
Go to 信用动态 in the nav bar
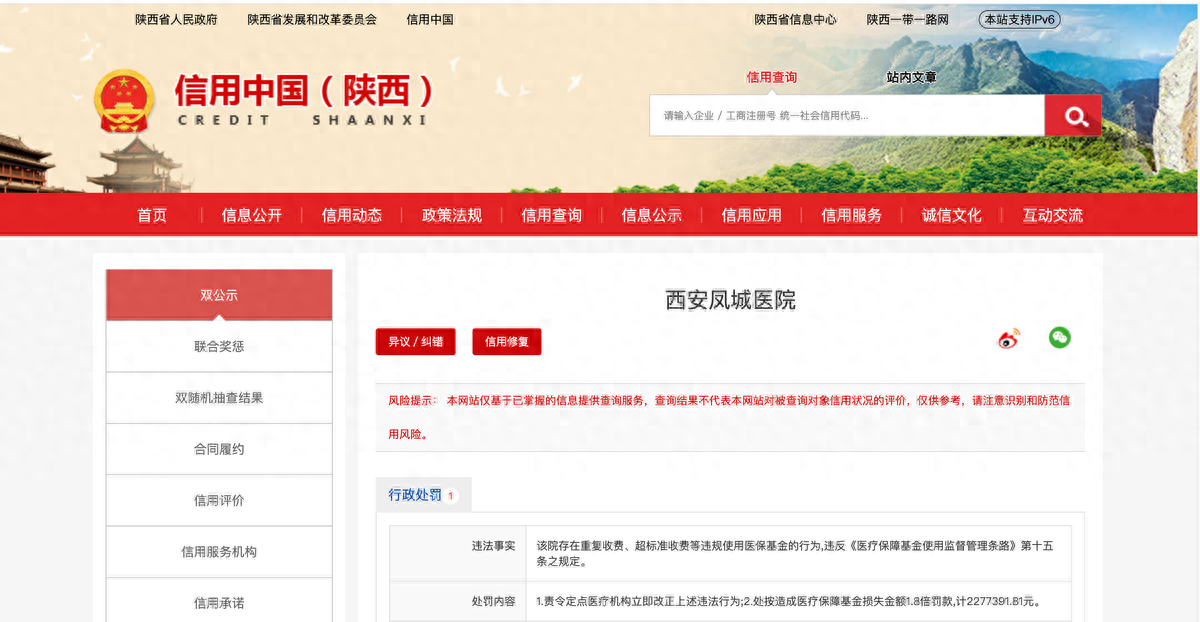(x=352, y=215)
